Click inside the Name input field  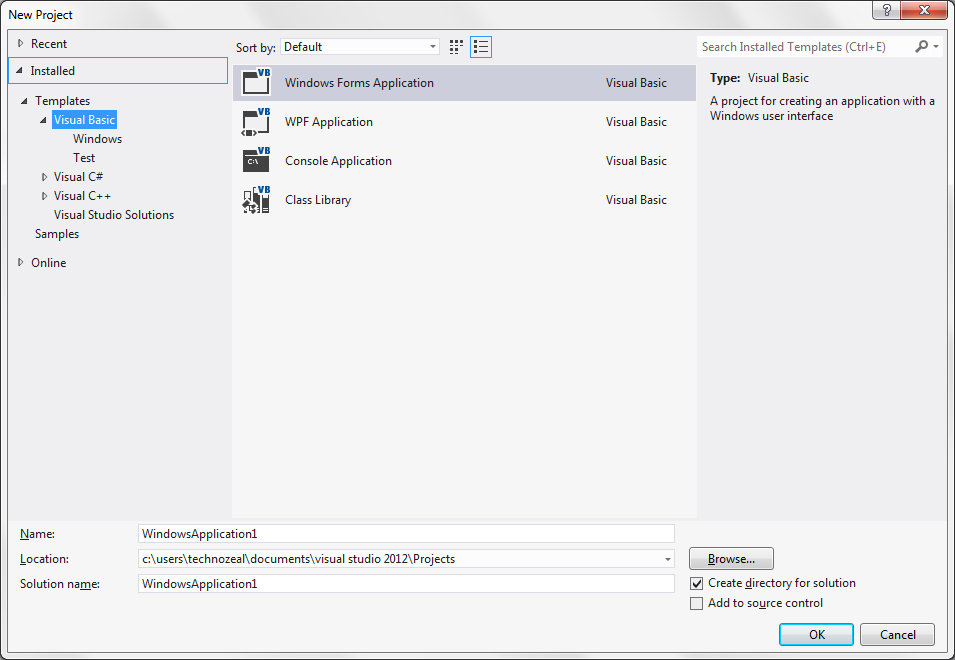click(400, 533)
